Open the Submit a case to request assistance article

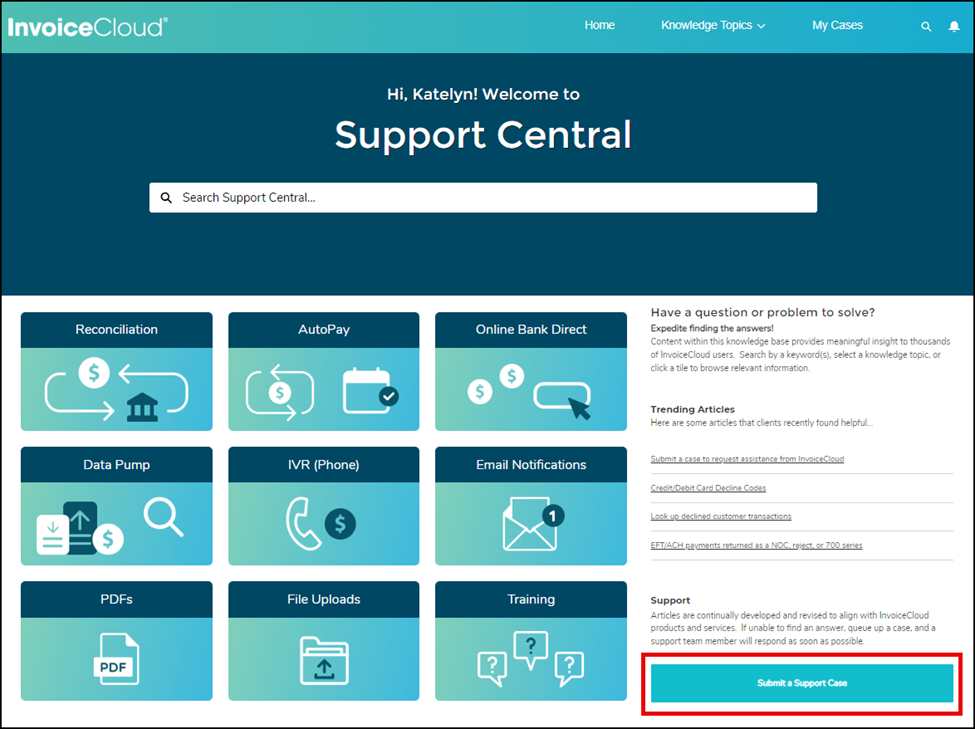[747, 459]
